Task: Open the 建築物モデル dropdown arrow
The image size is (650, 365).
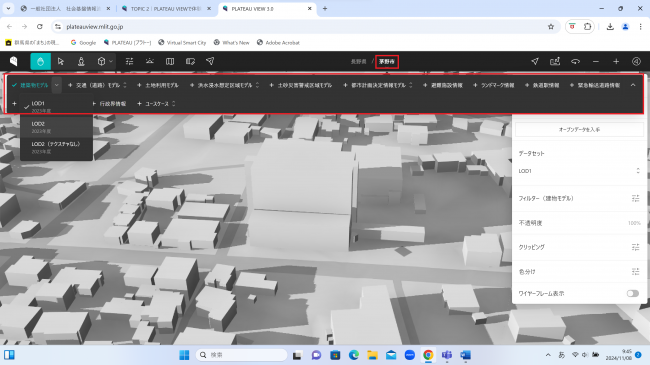Action: [x=57, y=85]
